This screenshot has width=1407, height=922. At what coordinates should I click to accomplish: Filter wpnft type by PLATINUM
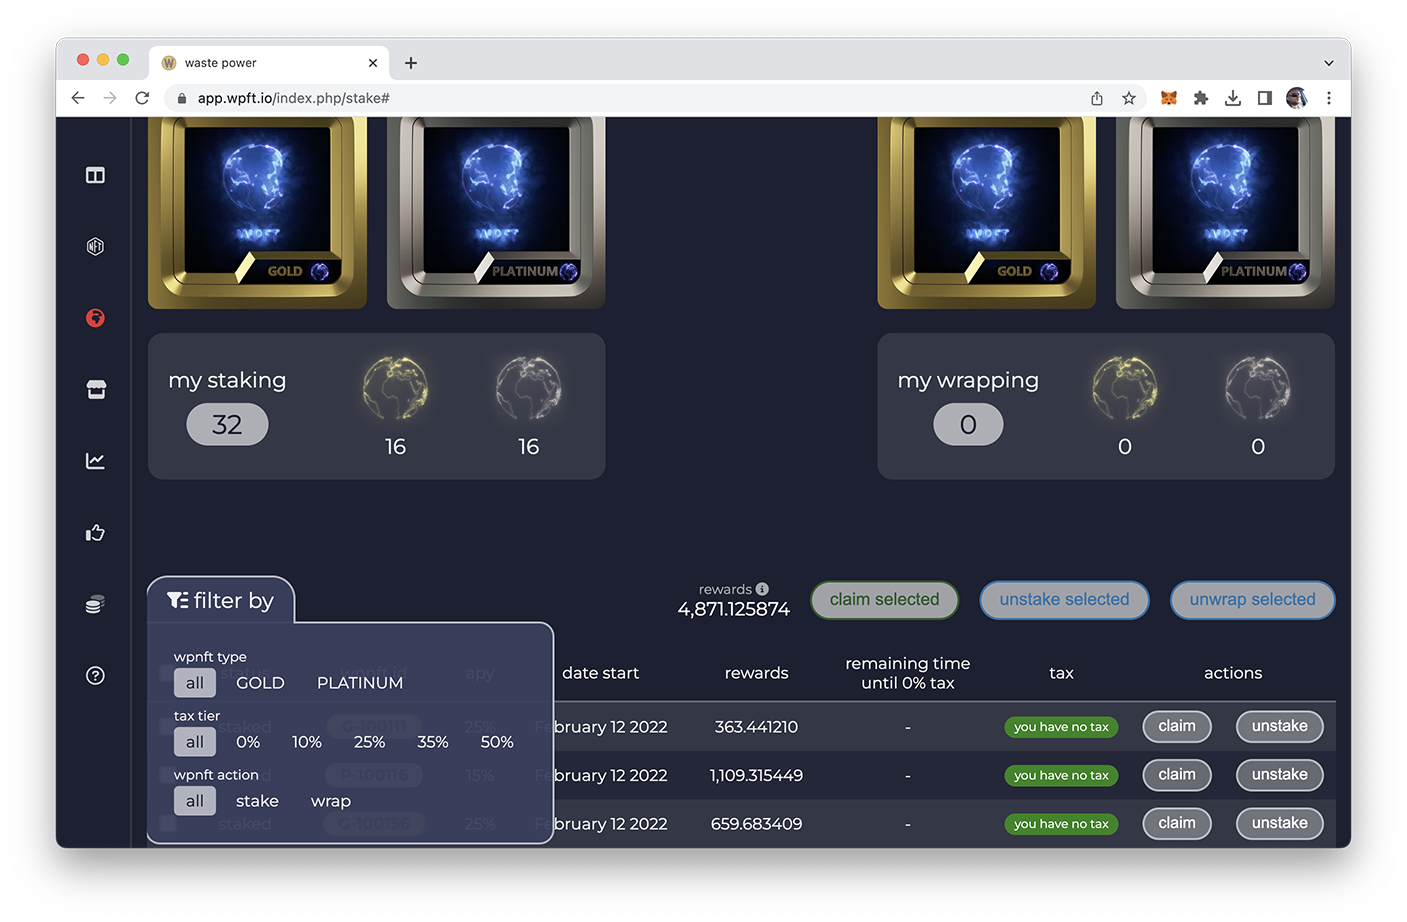[360, 683]
